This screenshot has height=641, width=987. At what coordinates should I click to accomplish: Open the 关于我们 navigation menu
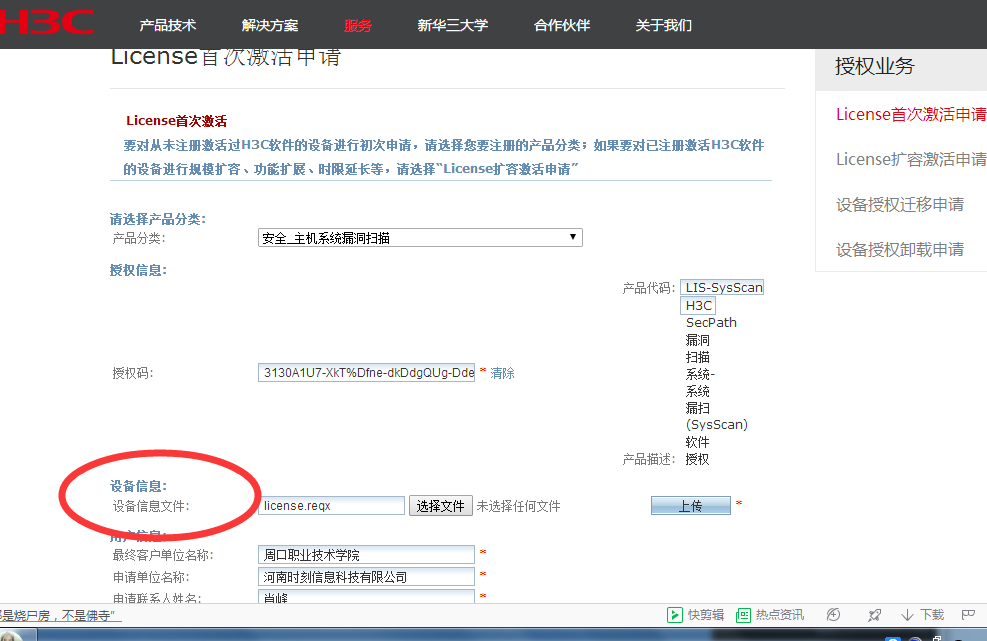663,25
